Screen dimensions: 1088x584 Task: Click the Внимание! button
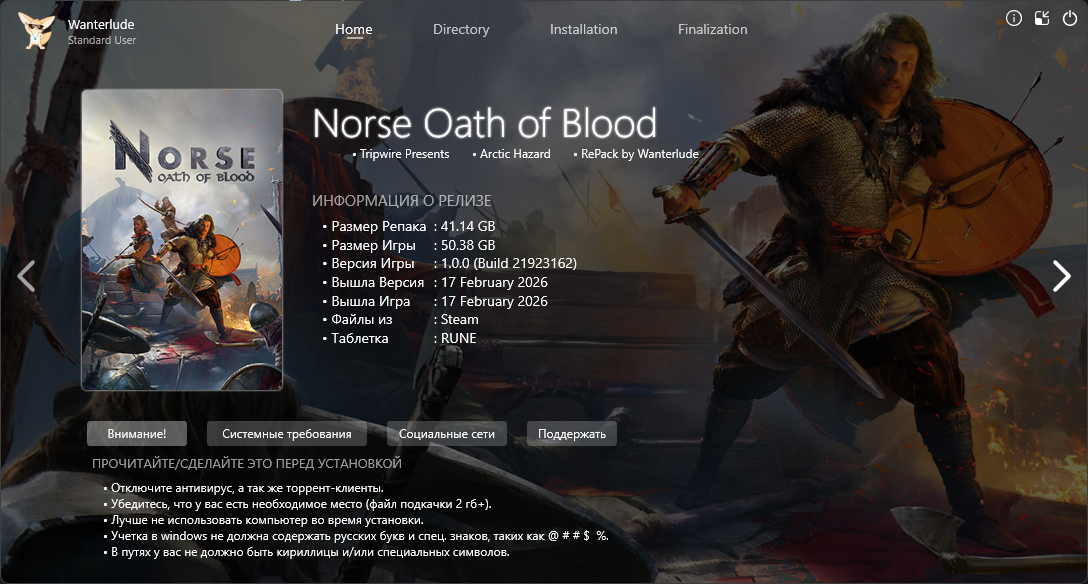point(137,433)
